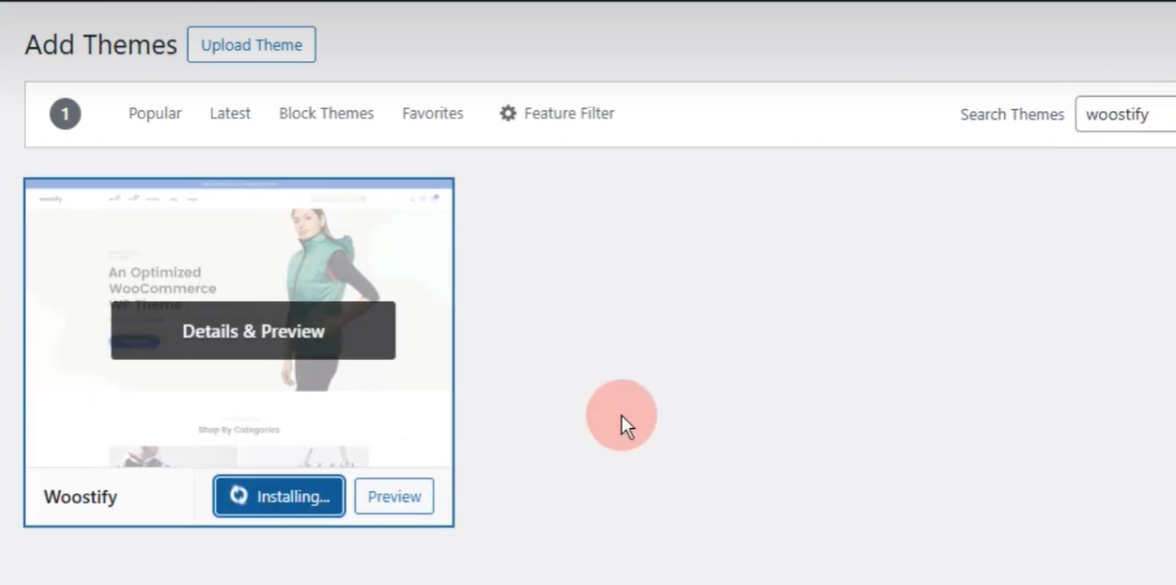This screenshot has width=1176, height=585.
Task: Focus the Search Themes input field
Action: point(1125,114)
